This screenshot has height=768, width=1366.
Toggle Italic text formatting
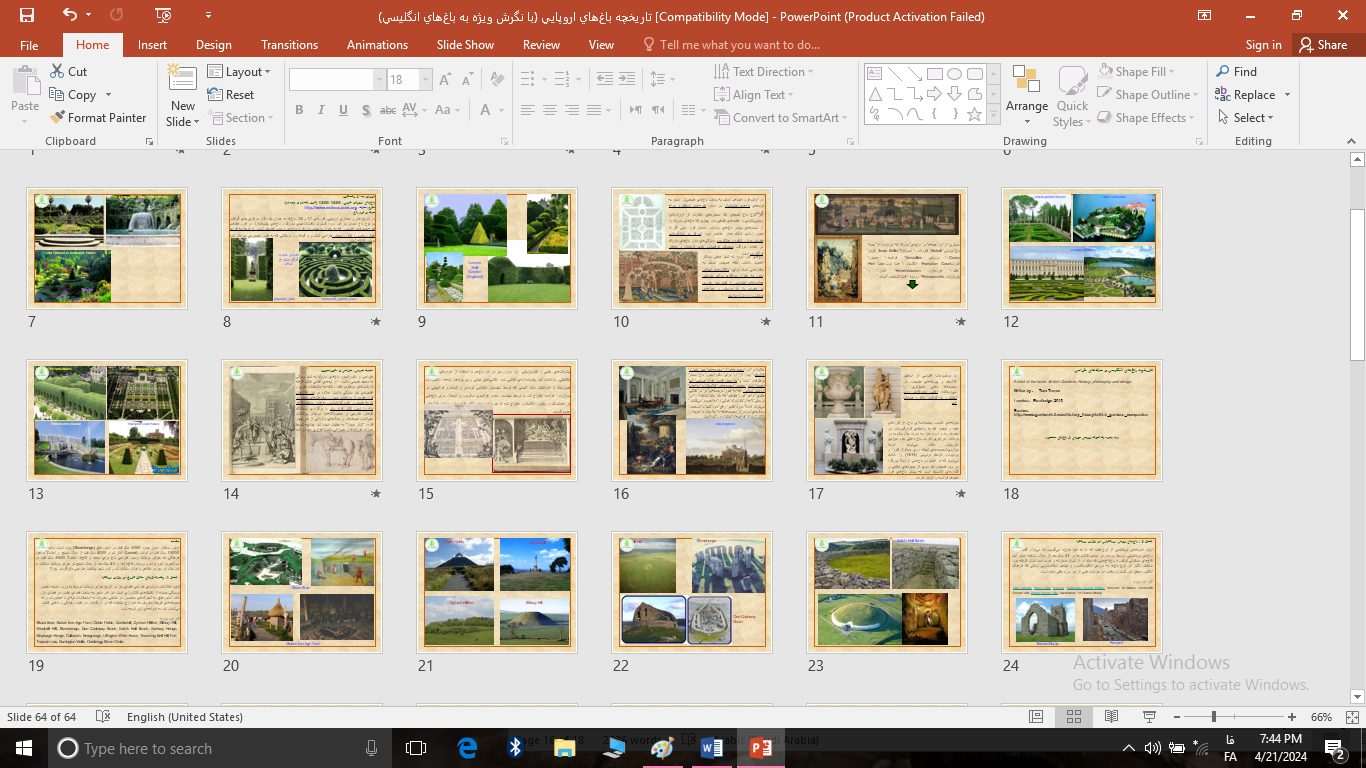321,110
